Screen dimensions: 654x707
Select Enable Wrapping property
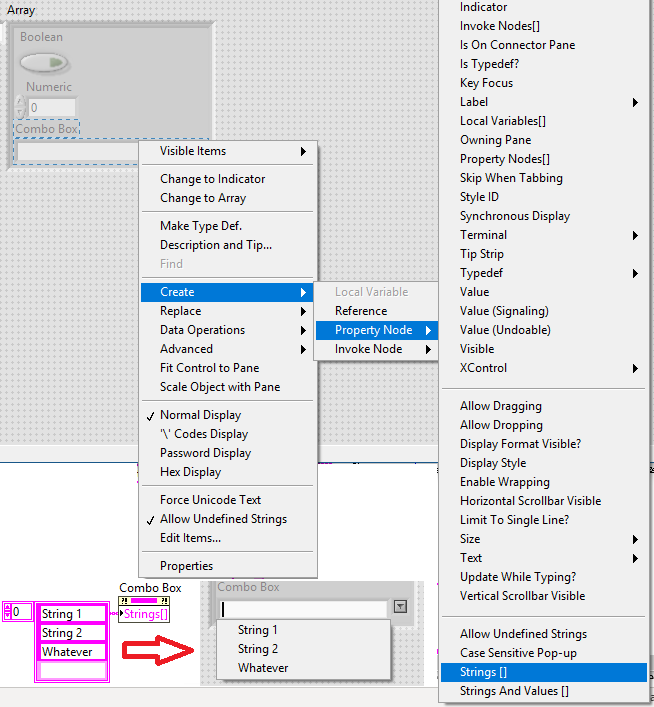pos(543,482)
